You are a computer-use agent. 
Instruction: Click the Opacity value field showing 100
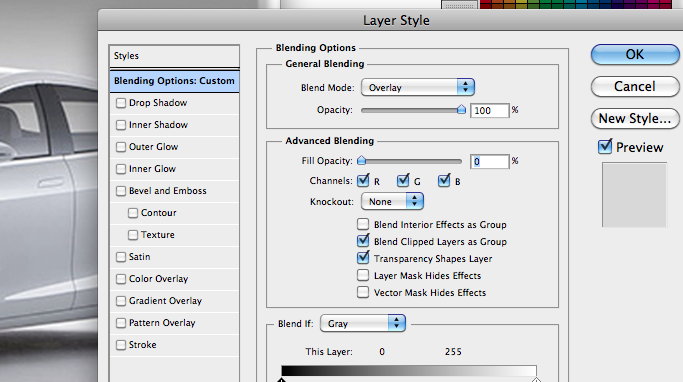(x=489, y=111)
